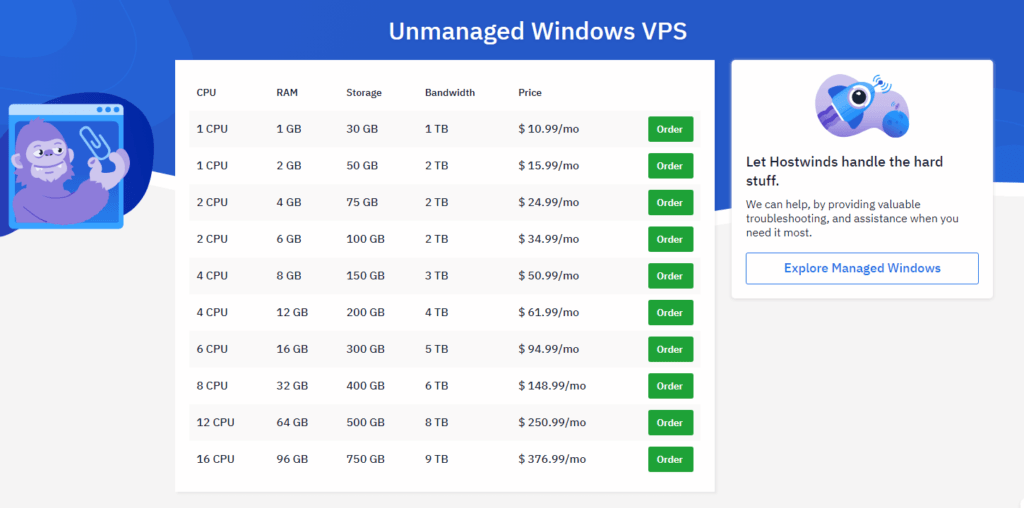The image size is (1024, 508).
Task: Click the 500 GB storage cell
Action: (365, 422)
